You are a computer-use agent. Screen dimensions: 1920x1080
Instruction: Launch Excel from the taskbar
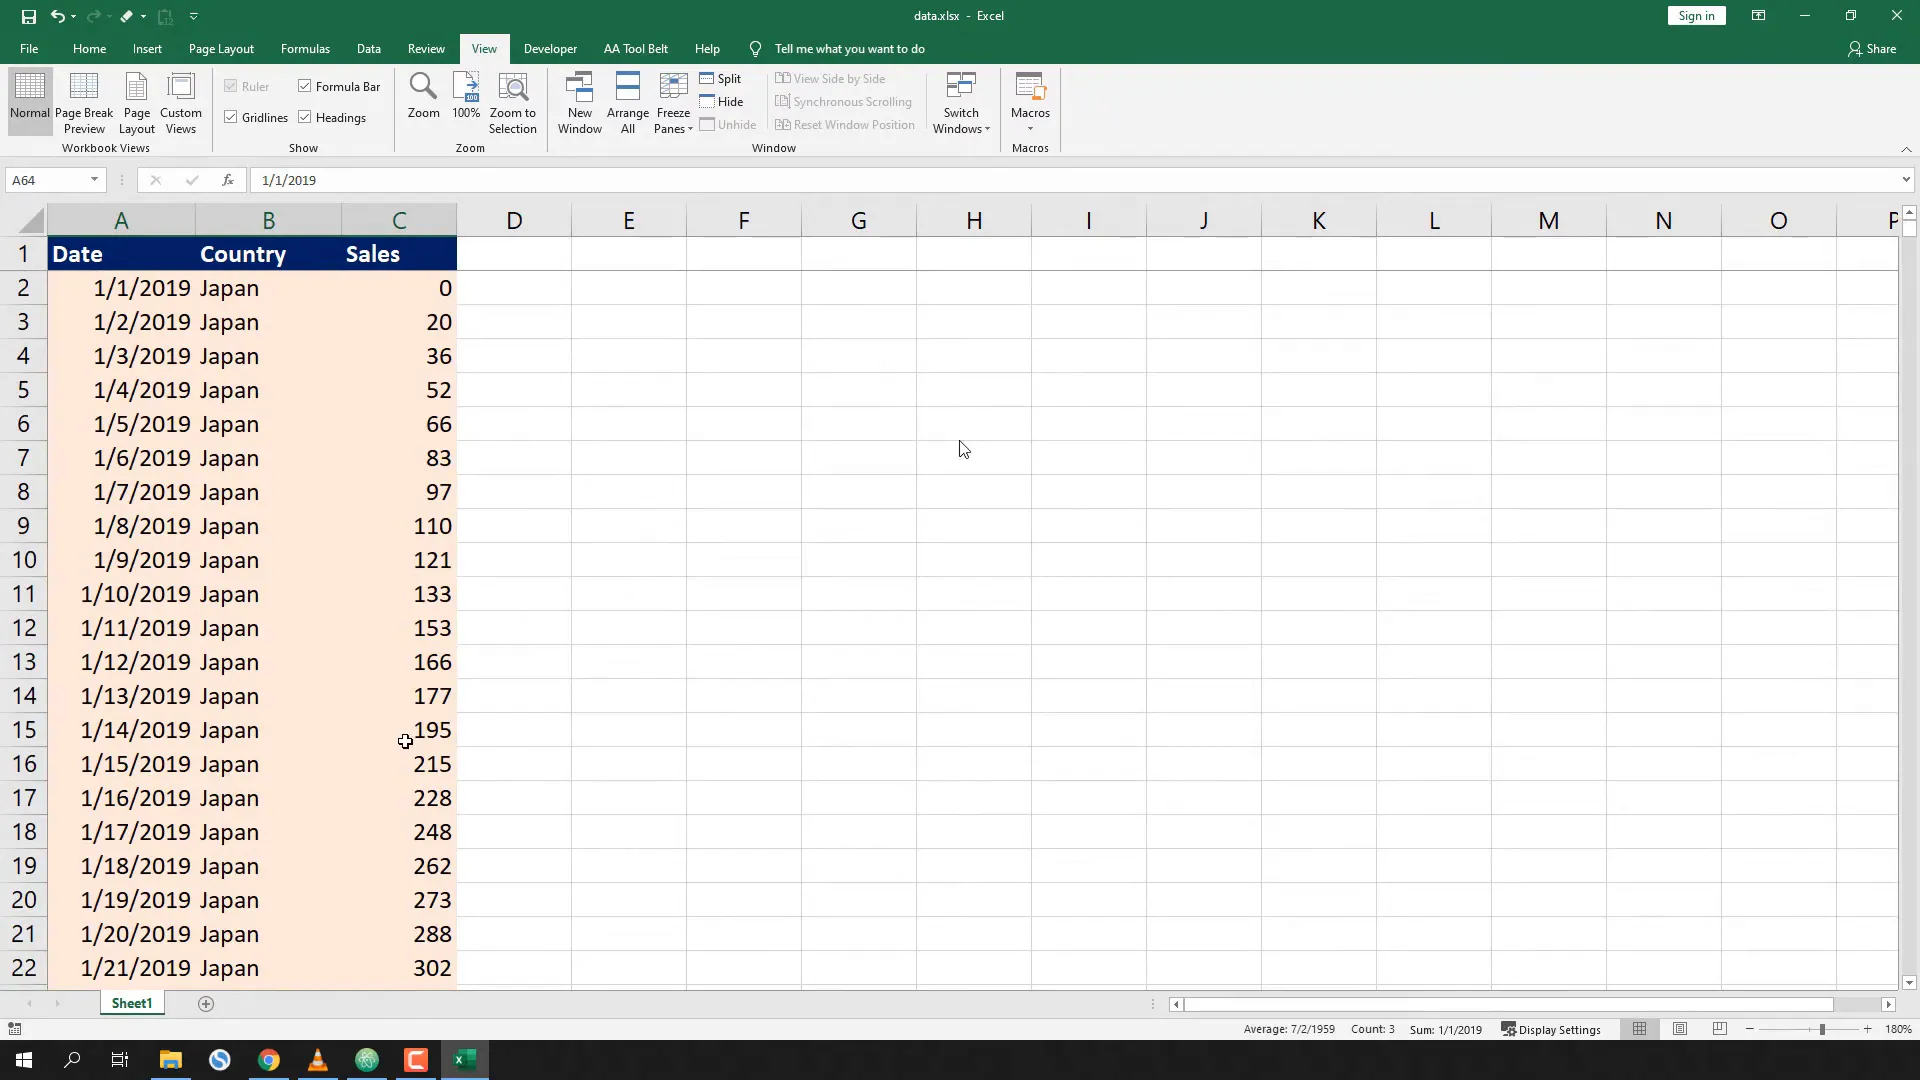(x=464, y=1060)
